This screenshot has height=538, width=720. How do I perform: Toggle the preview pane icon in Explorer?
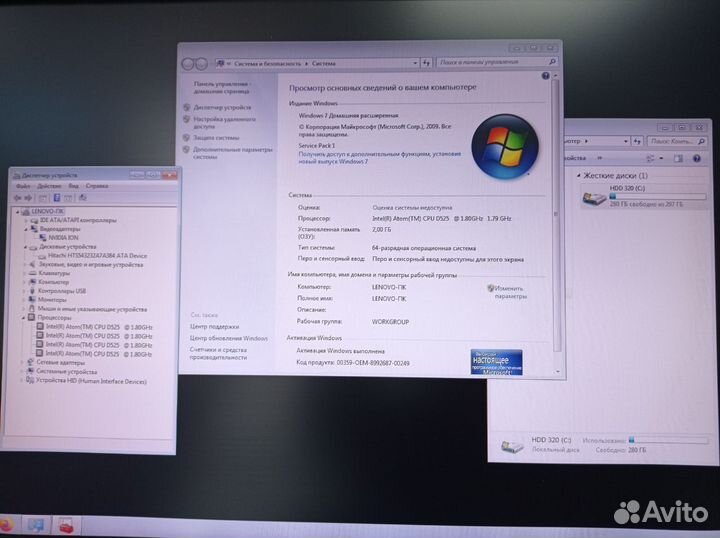(x=678, y=158)
